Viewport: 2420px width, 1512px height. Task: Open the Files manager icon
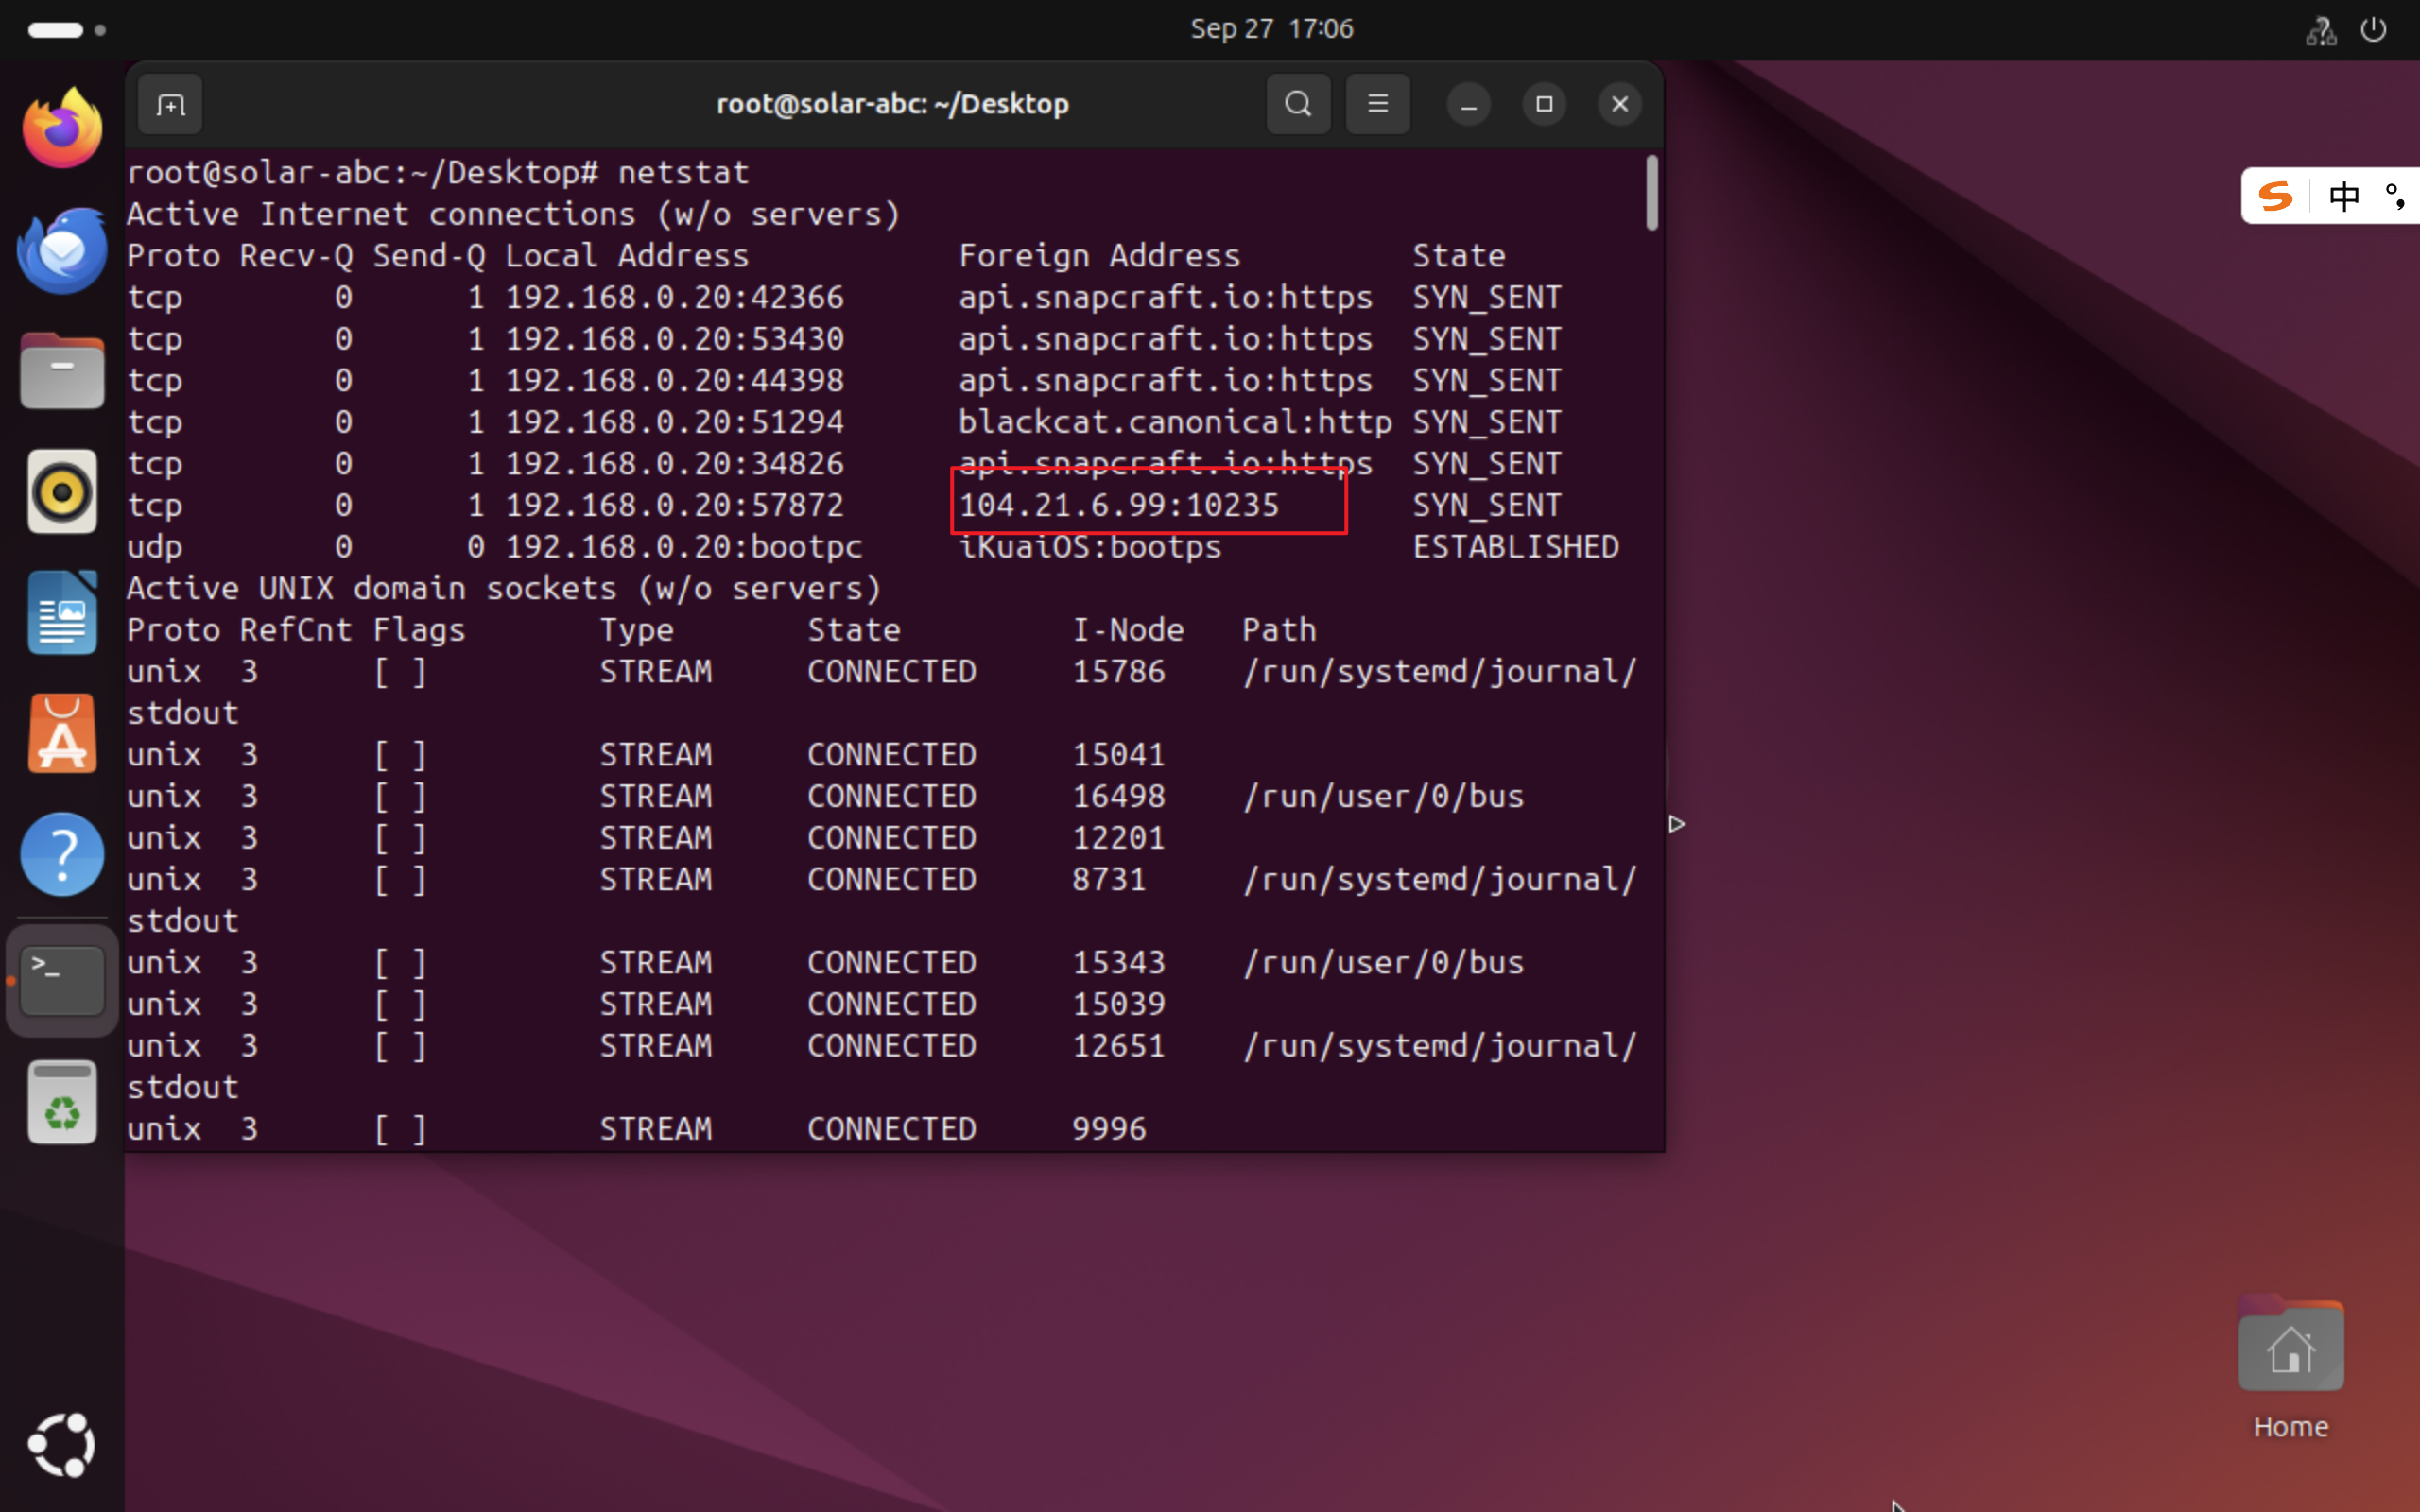coord(62,371)
